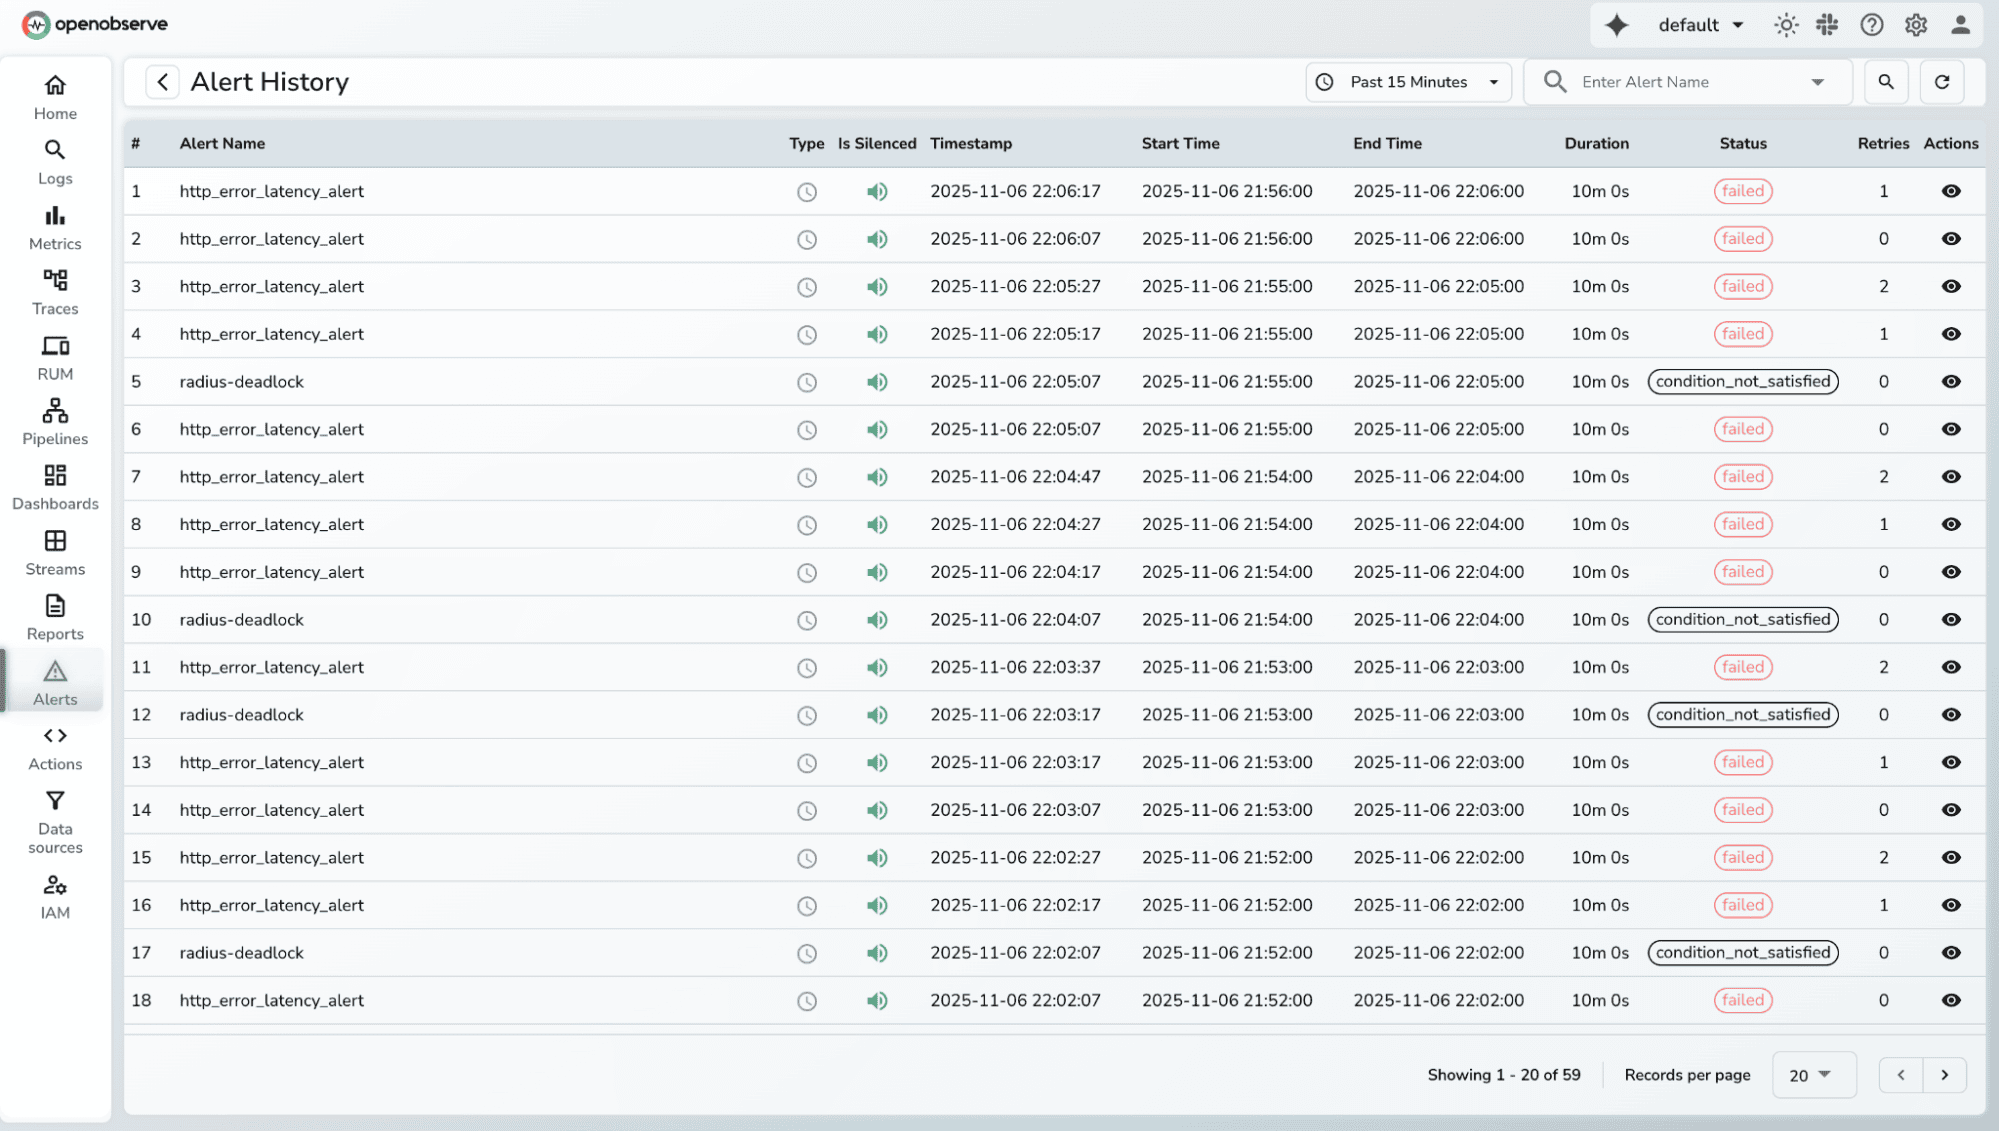Click the failed status badge in row 3
This screenshot has width=1999, height=1132.
(1743, 287)
